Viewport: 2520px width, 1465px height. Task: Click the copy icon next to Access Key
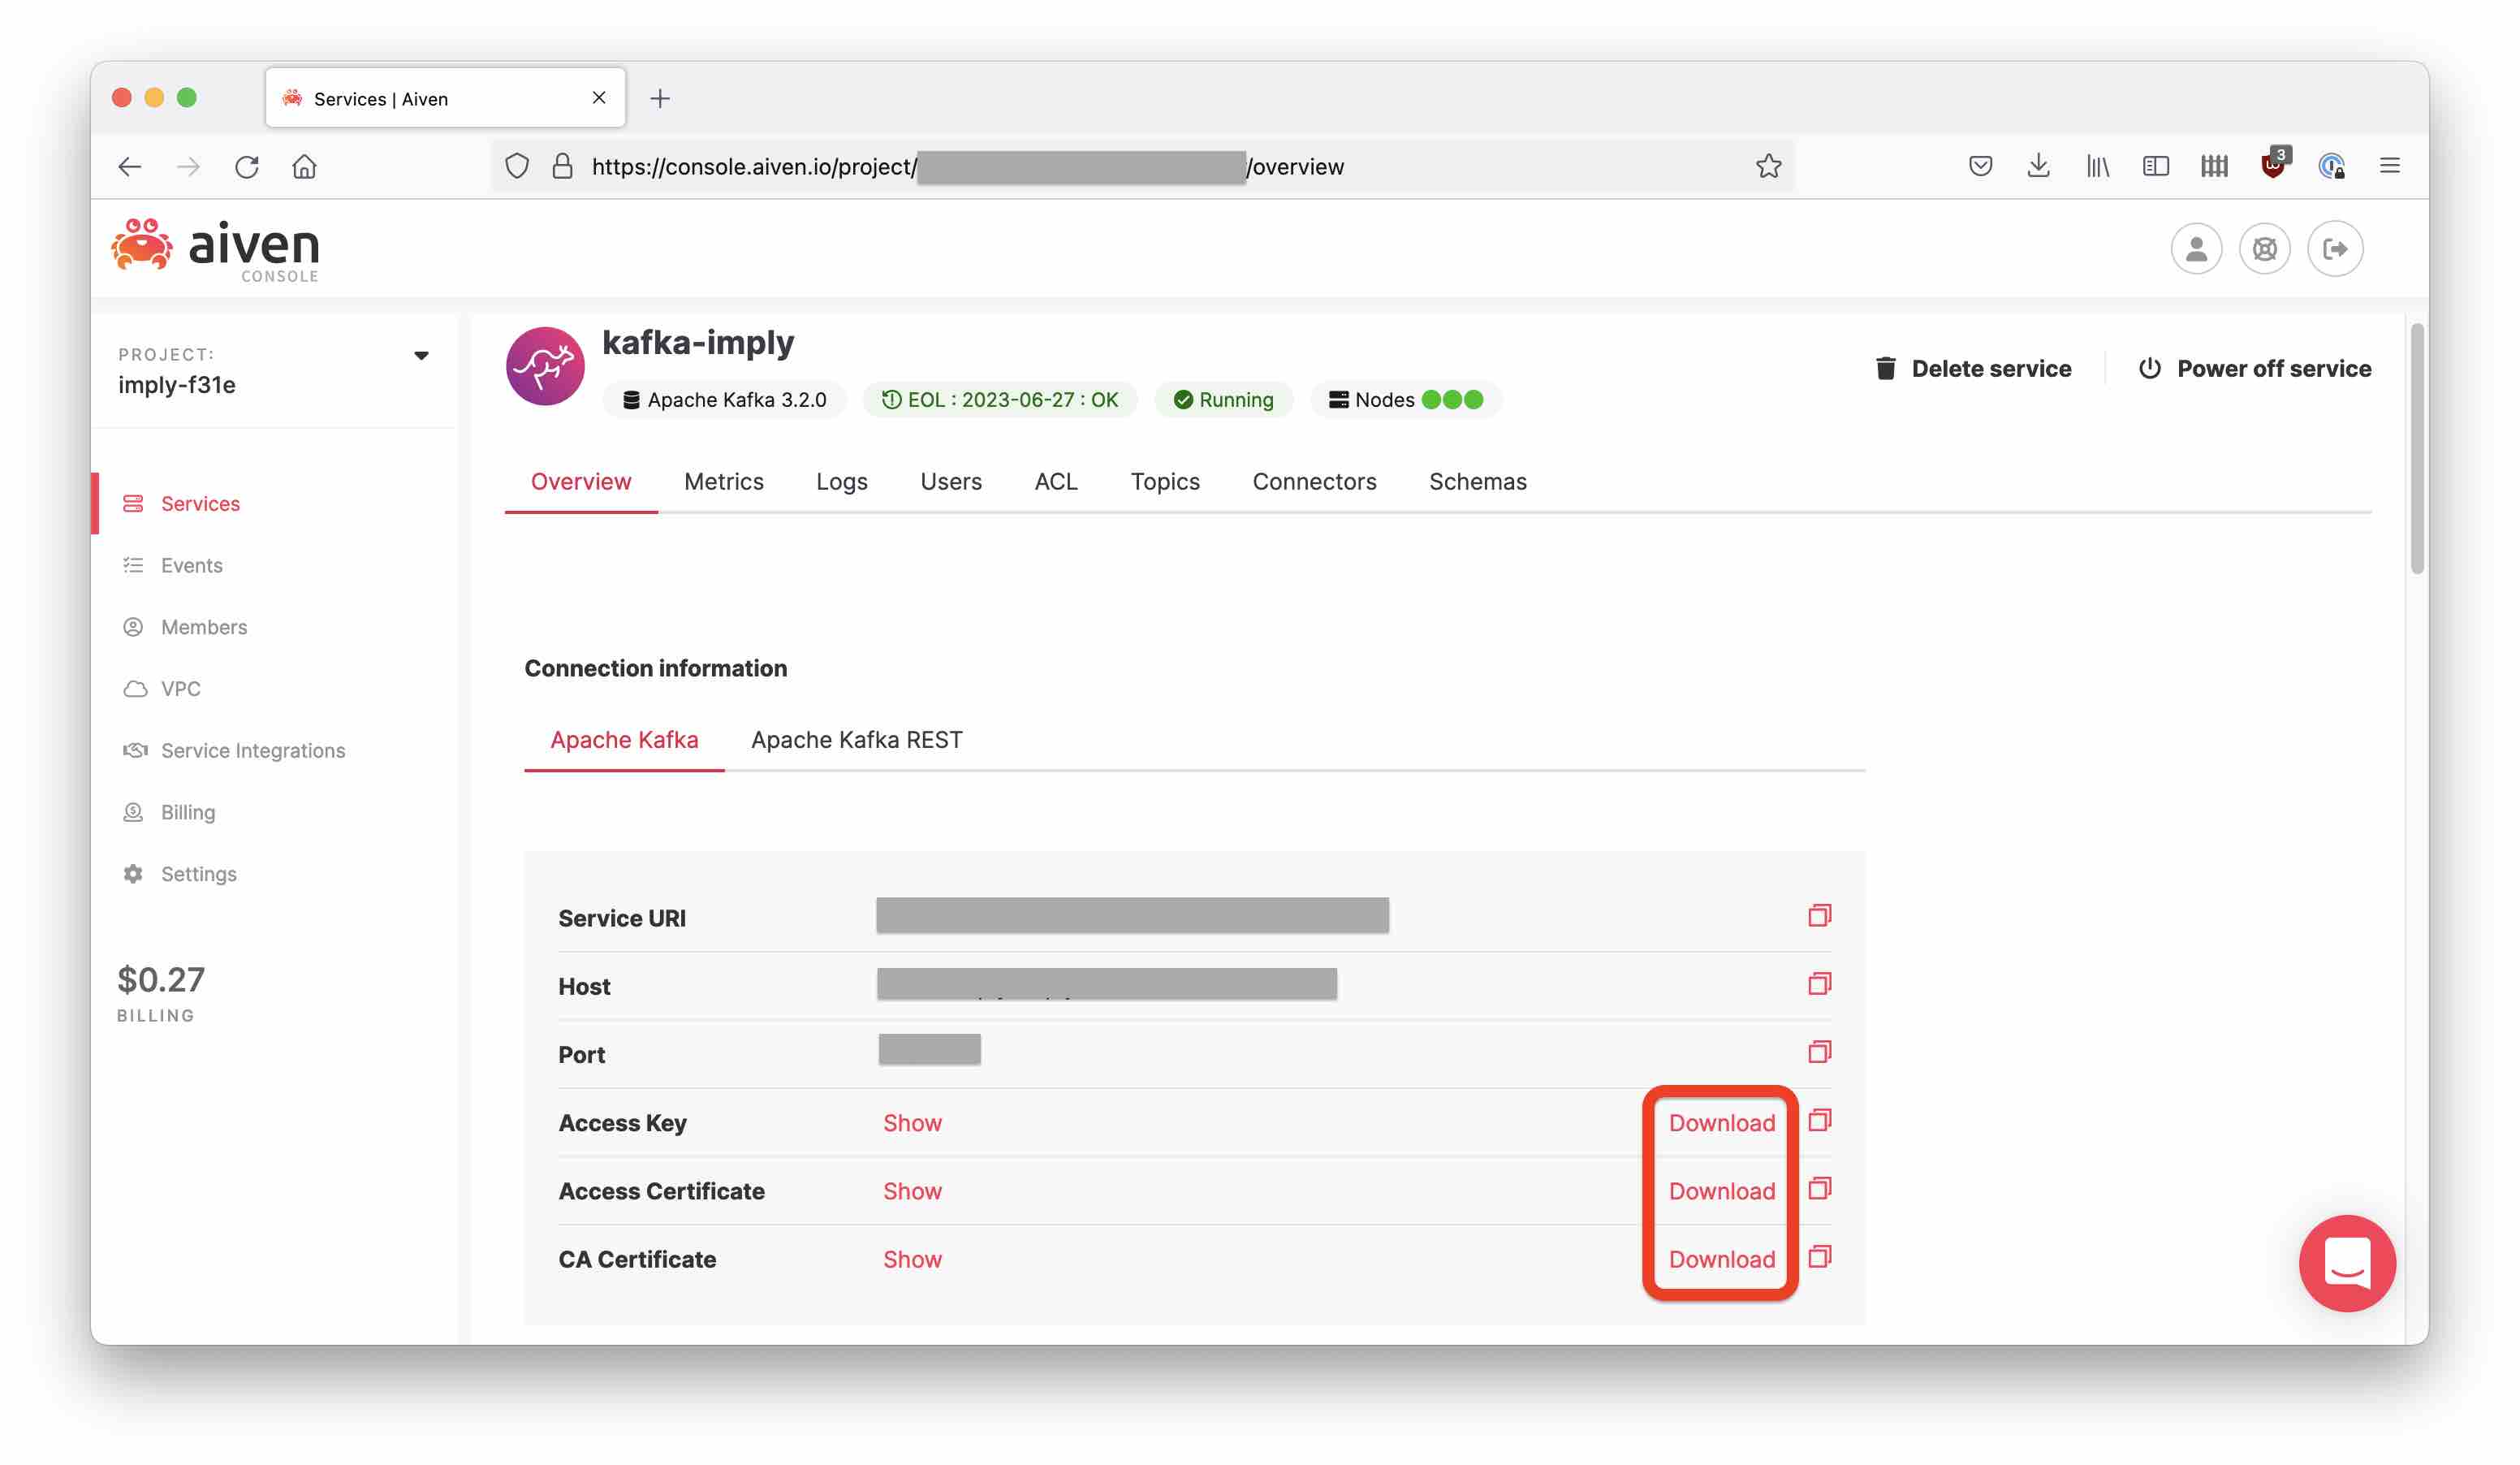(1819, 1121)
